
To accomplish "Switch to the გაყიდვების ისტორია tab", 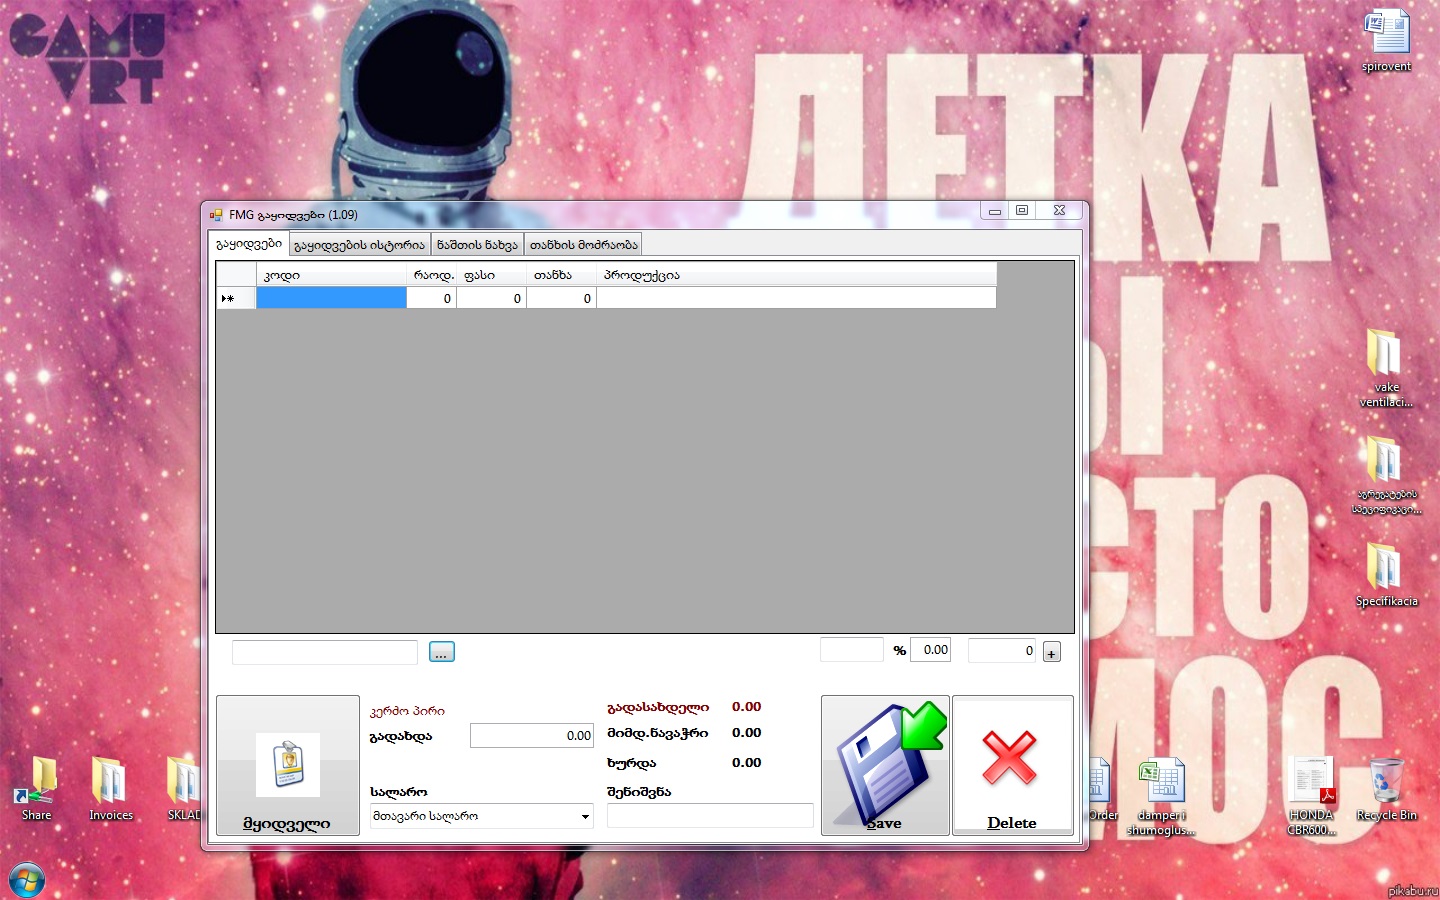I will tap(359, 245).
